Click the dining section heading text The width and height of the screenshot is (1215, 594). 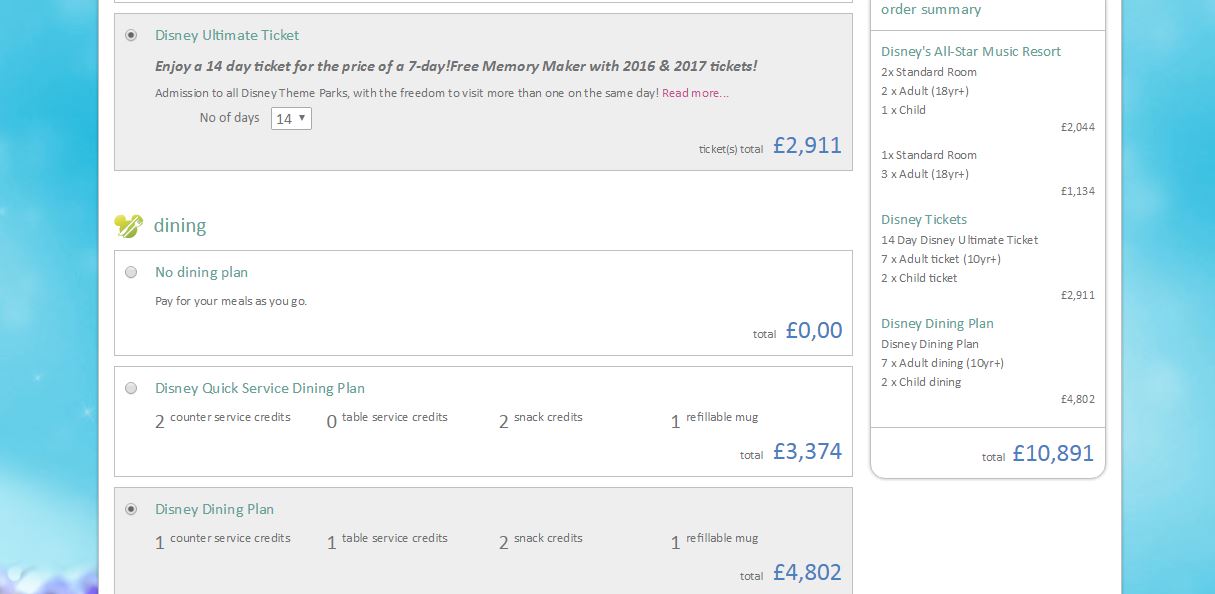click(x=180, y=226)
